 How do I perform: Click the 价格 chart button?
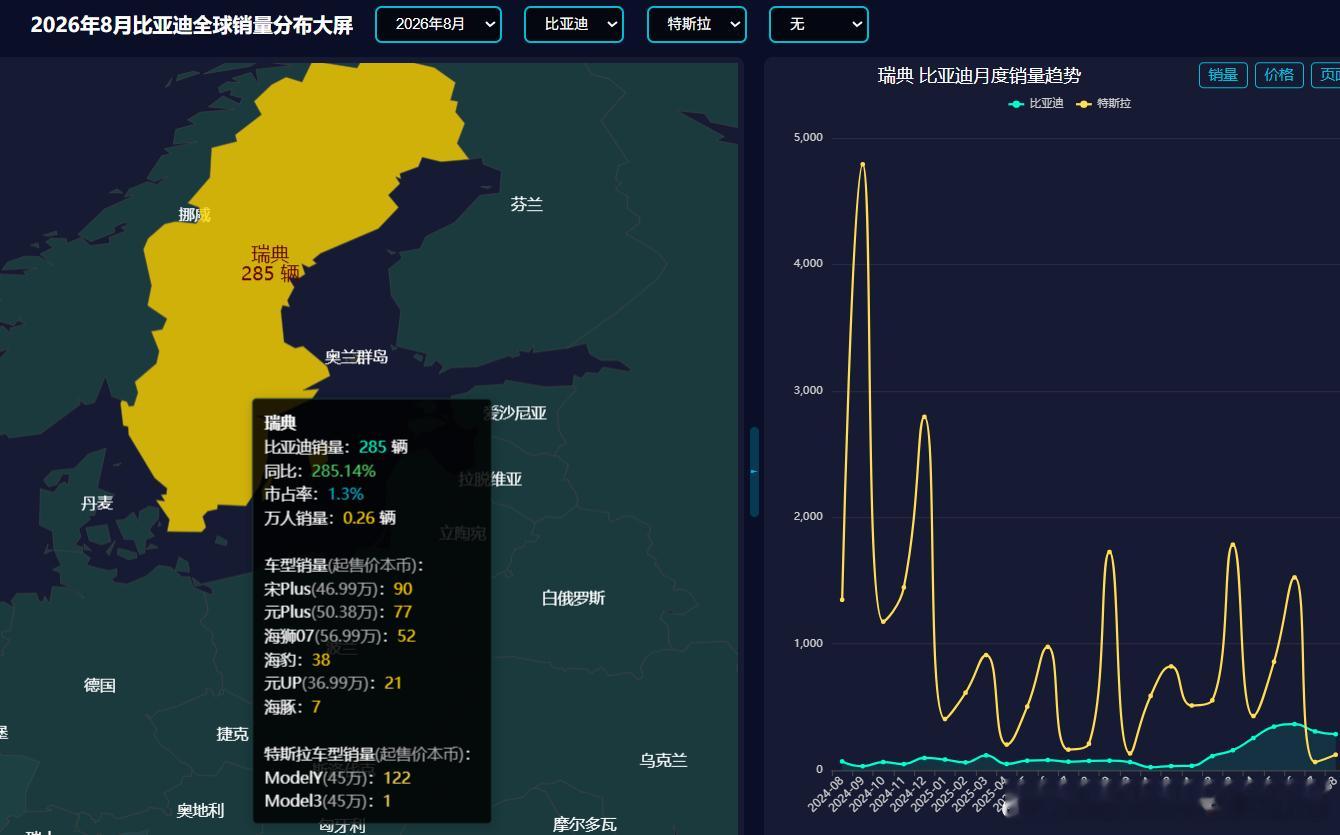click(x=1279, y=75)
